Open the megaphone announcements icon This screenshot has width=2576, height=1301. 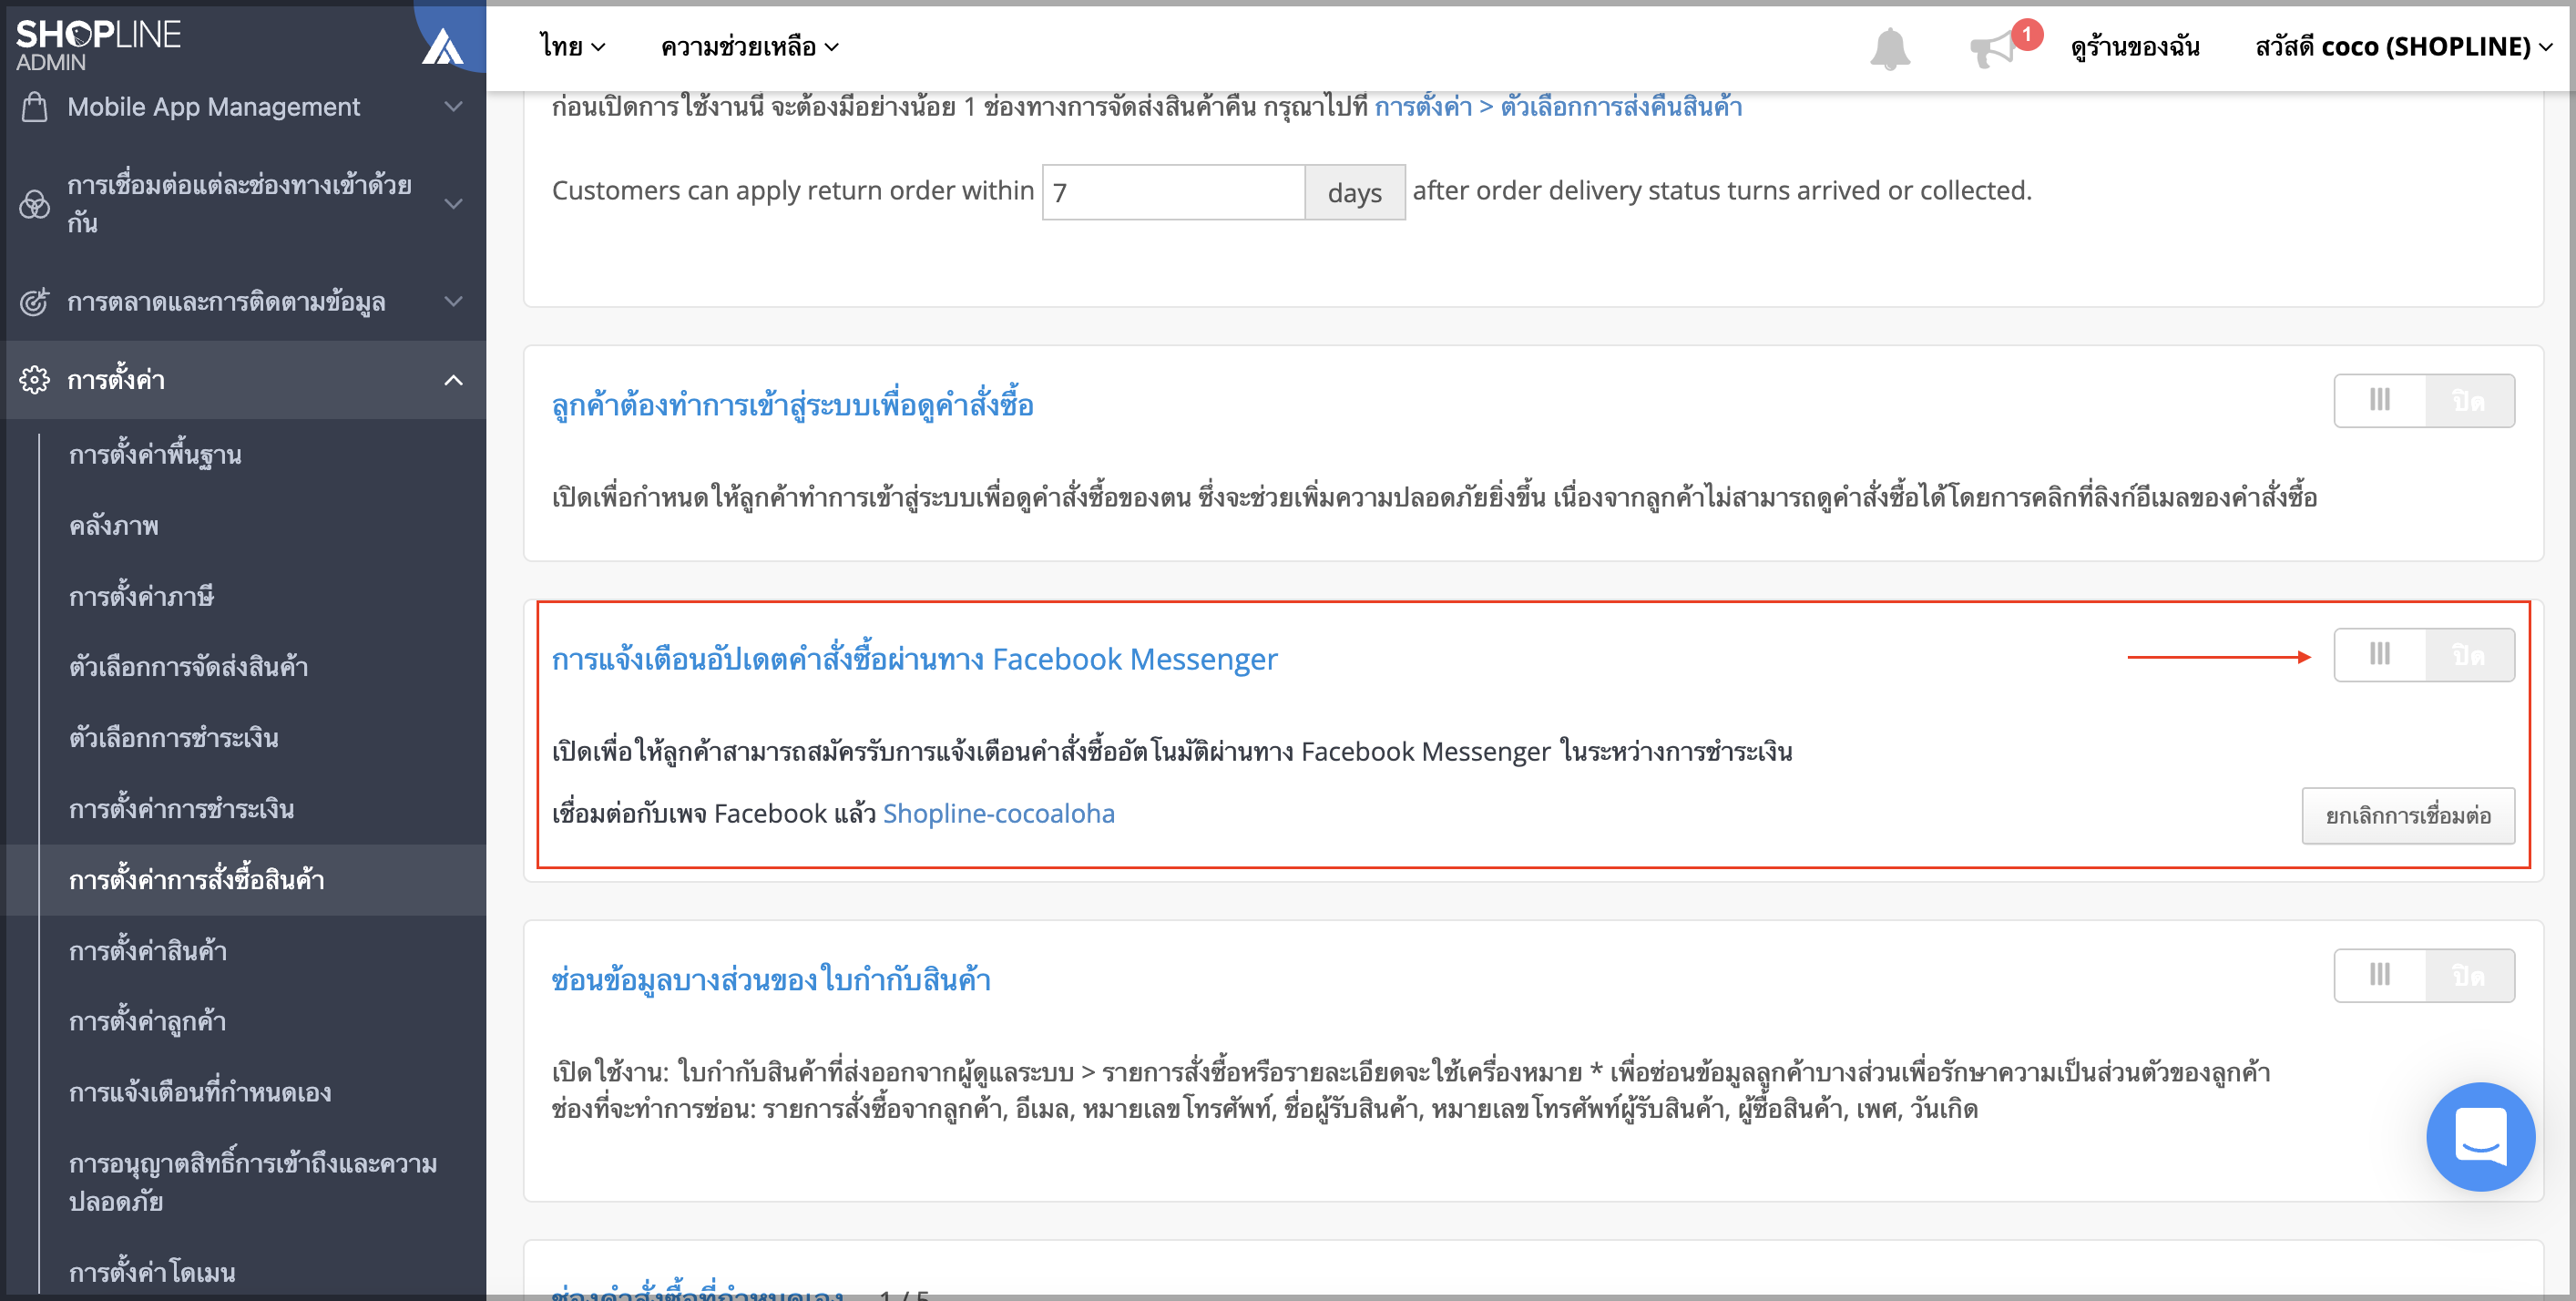click(x=1992, y=48)
